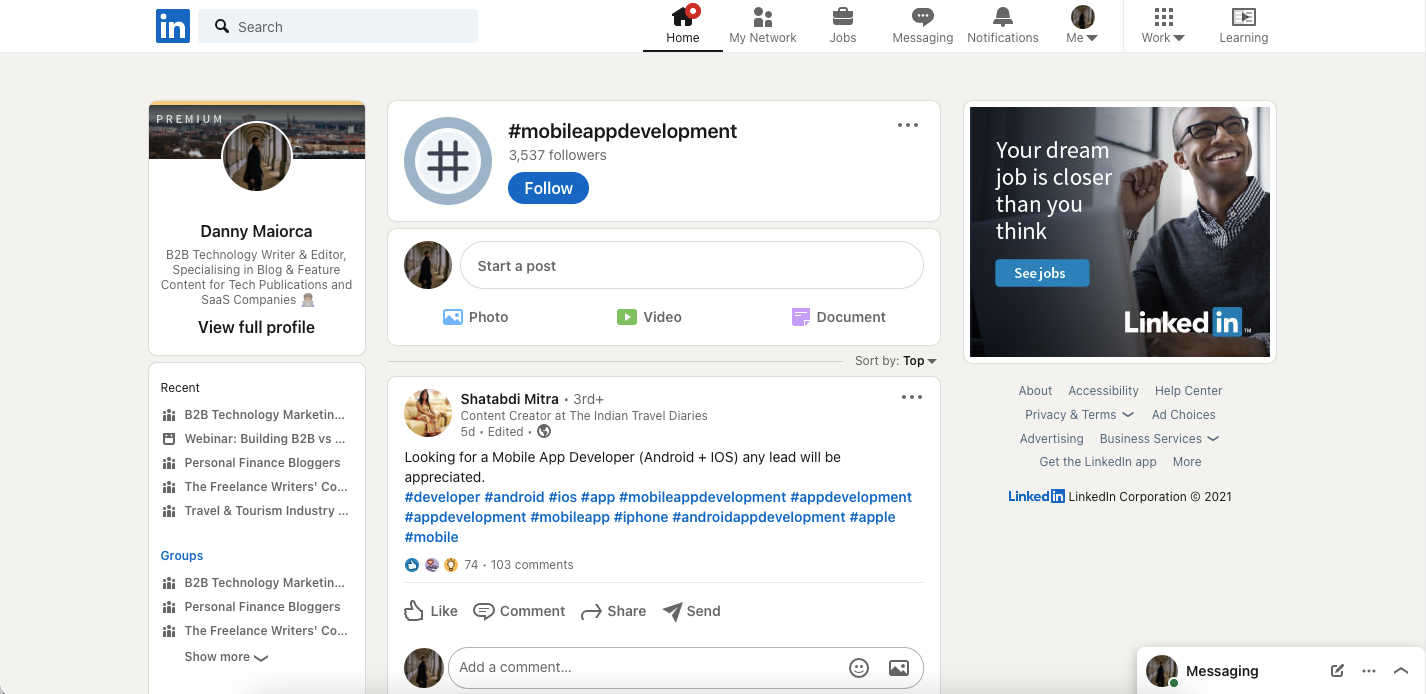Viewport: 1426px width, 694px height.
Task: Expand Show more in the Groups sidebar
Action: coord(226,657)
